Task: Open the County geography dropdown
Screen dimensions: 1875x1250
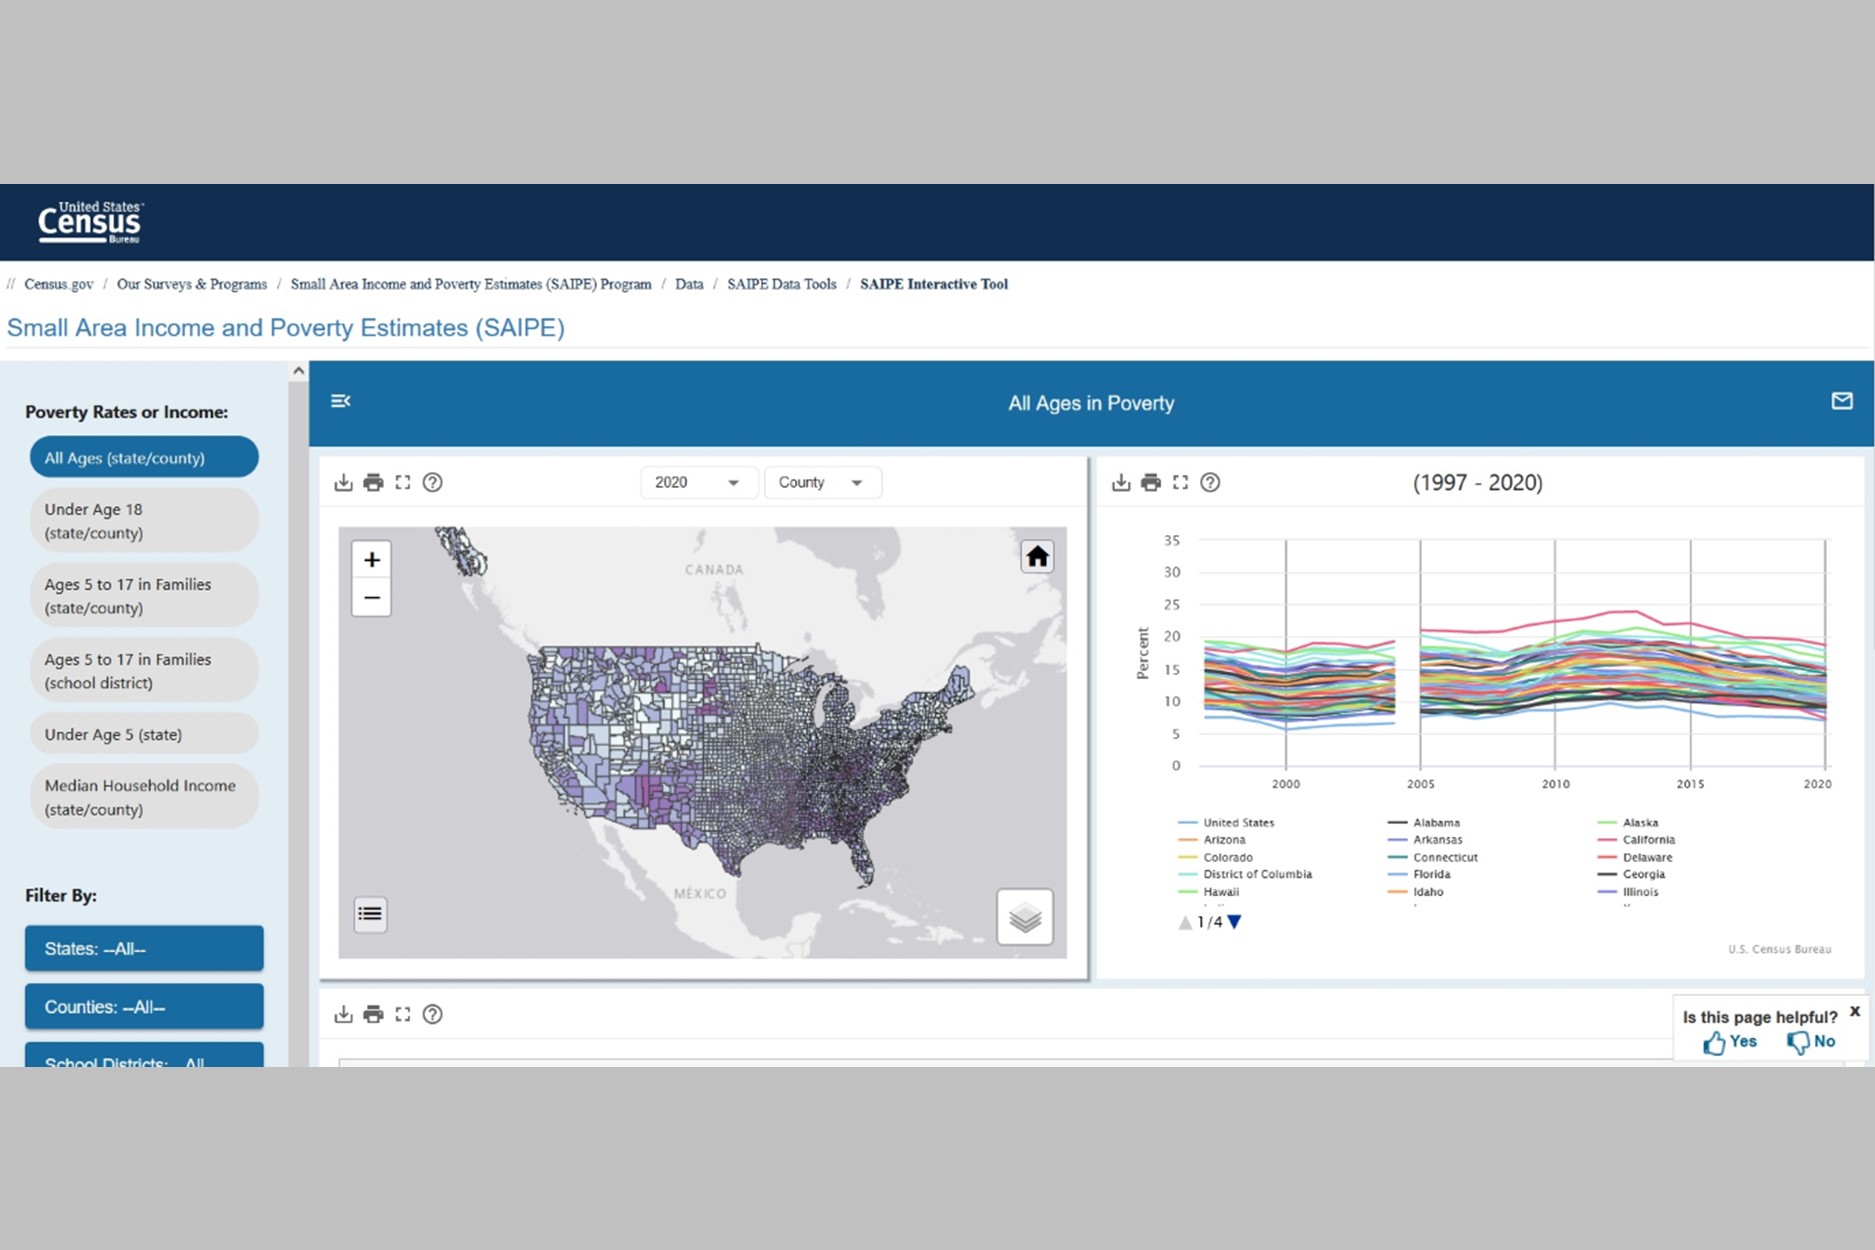Action: [822, 483]
